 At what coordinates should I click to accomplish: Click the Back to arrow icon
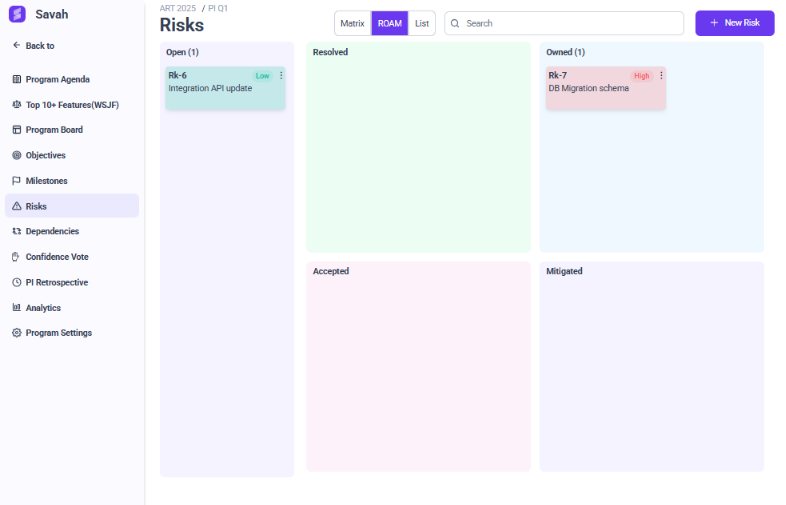pyautogui.click(x=16, y=46)
